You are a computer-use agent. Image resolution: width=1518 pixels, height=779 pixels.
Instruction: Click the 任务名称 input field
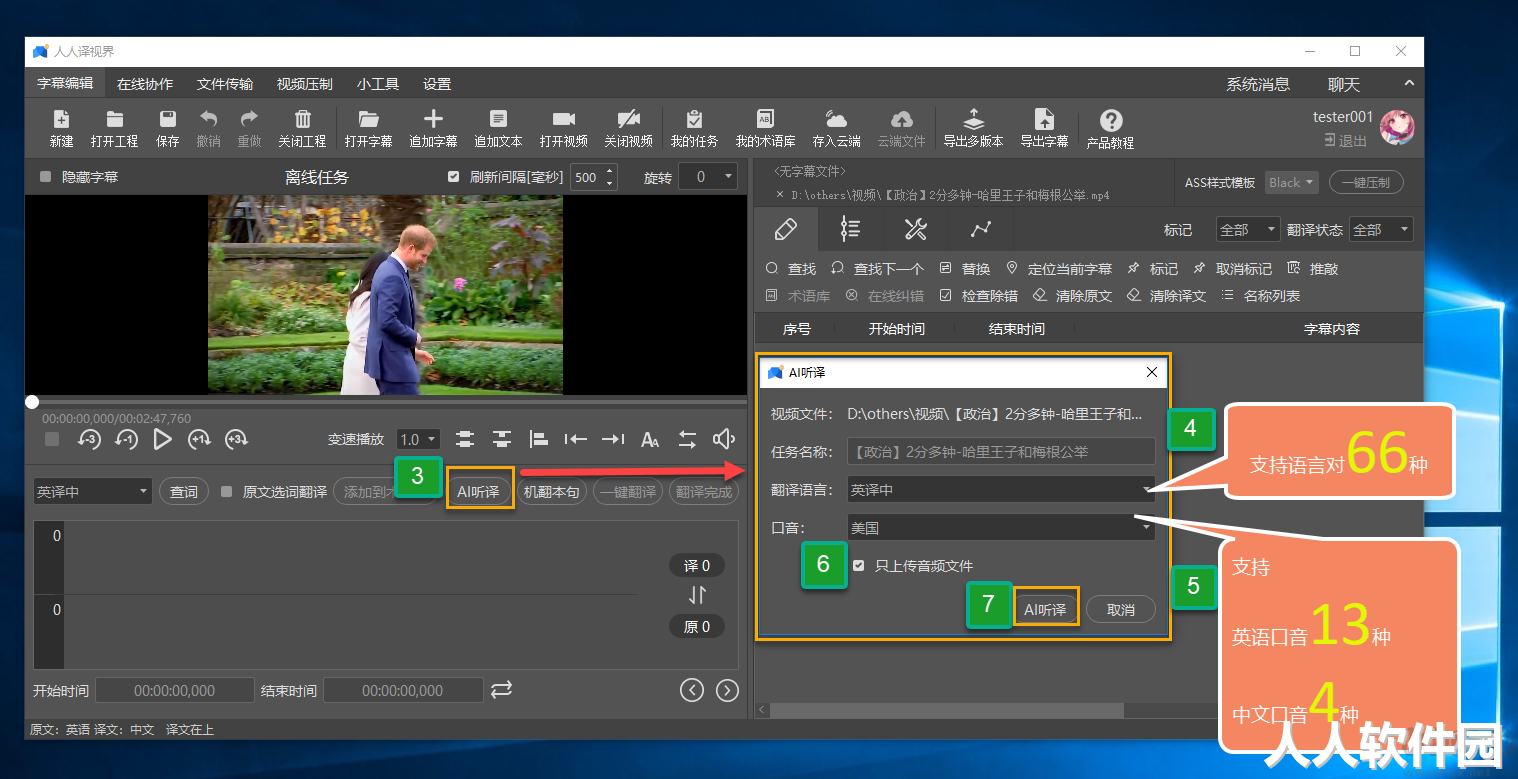tap(1001, 451)
